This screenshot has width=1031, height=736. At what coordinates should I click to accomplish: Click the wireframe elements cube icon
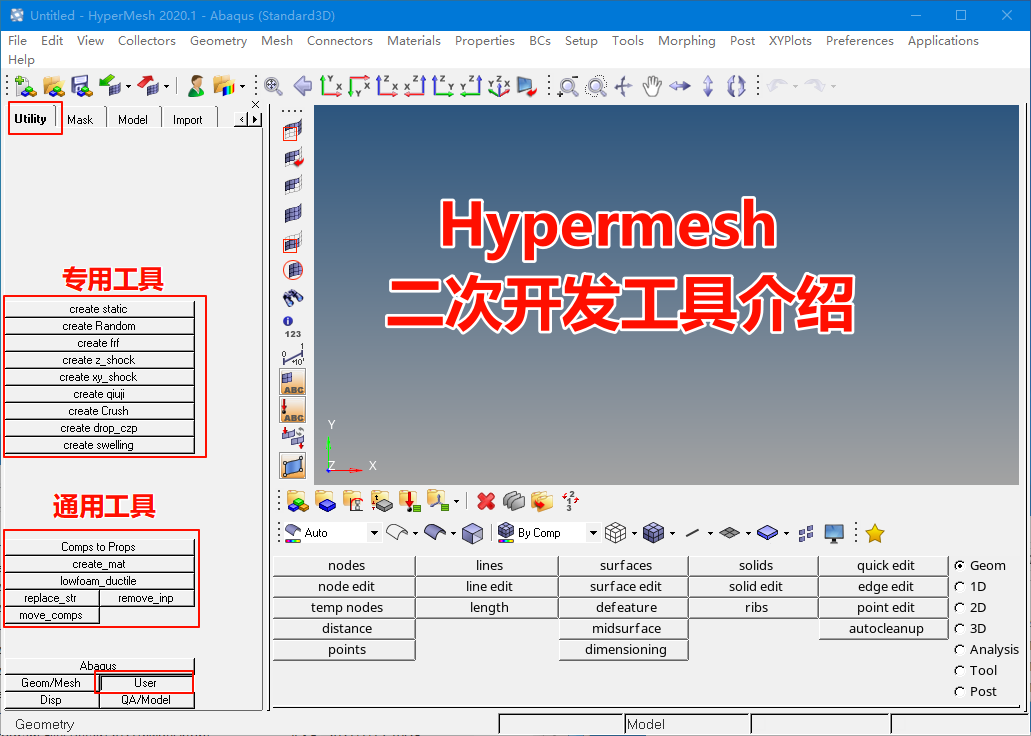coord(615,533)
